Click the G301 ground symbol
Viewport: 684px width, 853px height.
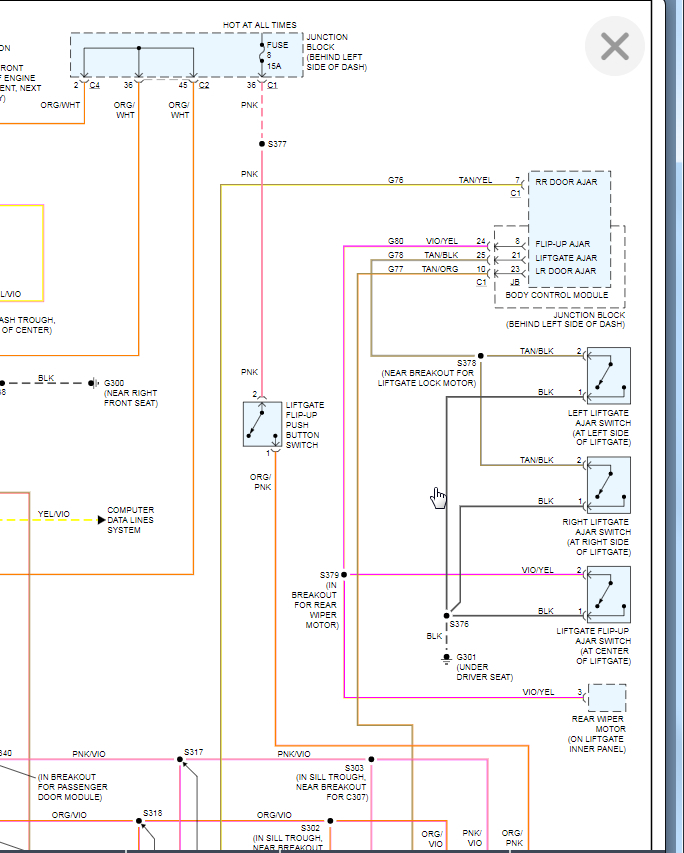pyautogui.click(x=446, y=657)
